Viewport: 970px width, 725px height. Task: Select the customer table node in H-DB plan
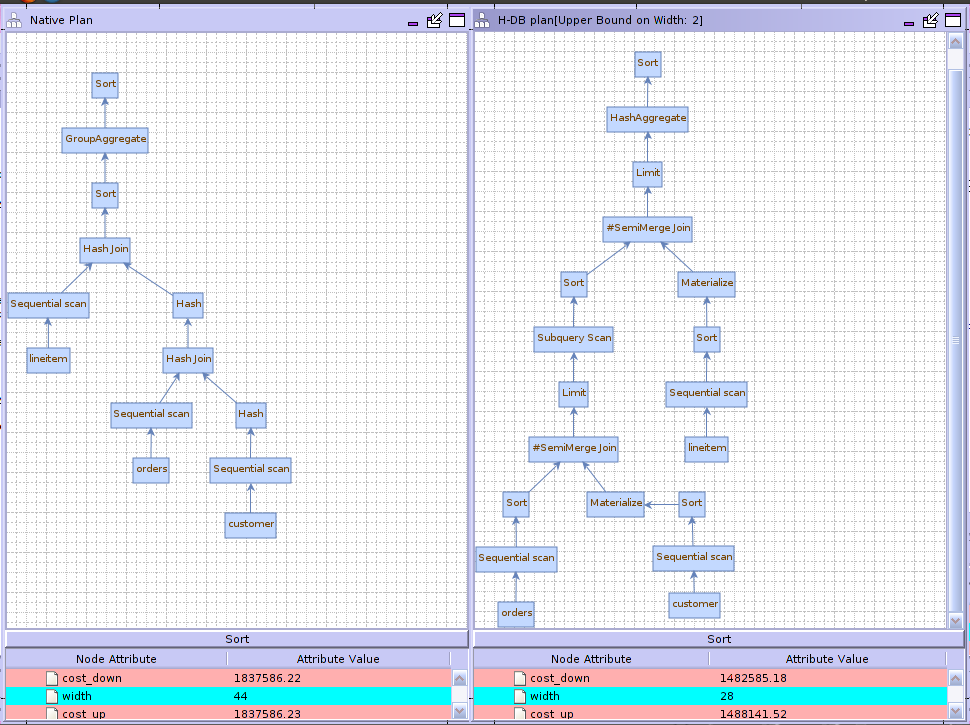point(694,604)
